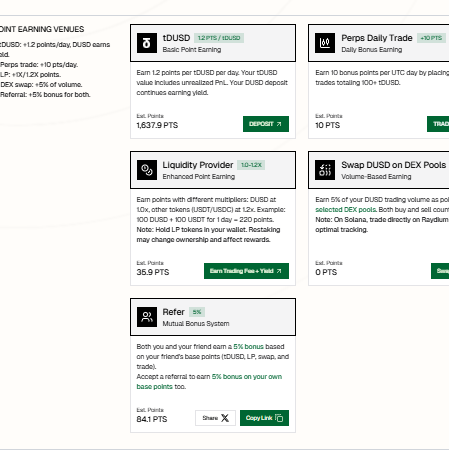Click the Perps Daily Trade chart icon
Screen dimensions: 449x450
[325, 43]
